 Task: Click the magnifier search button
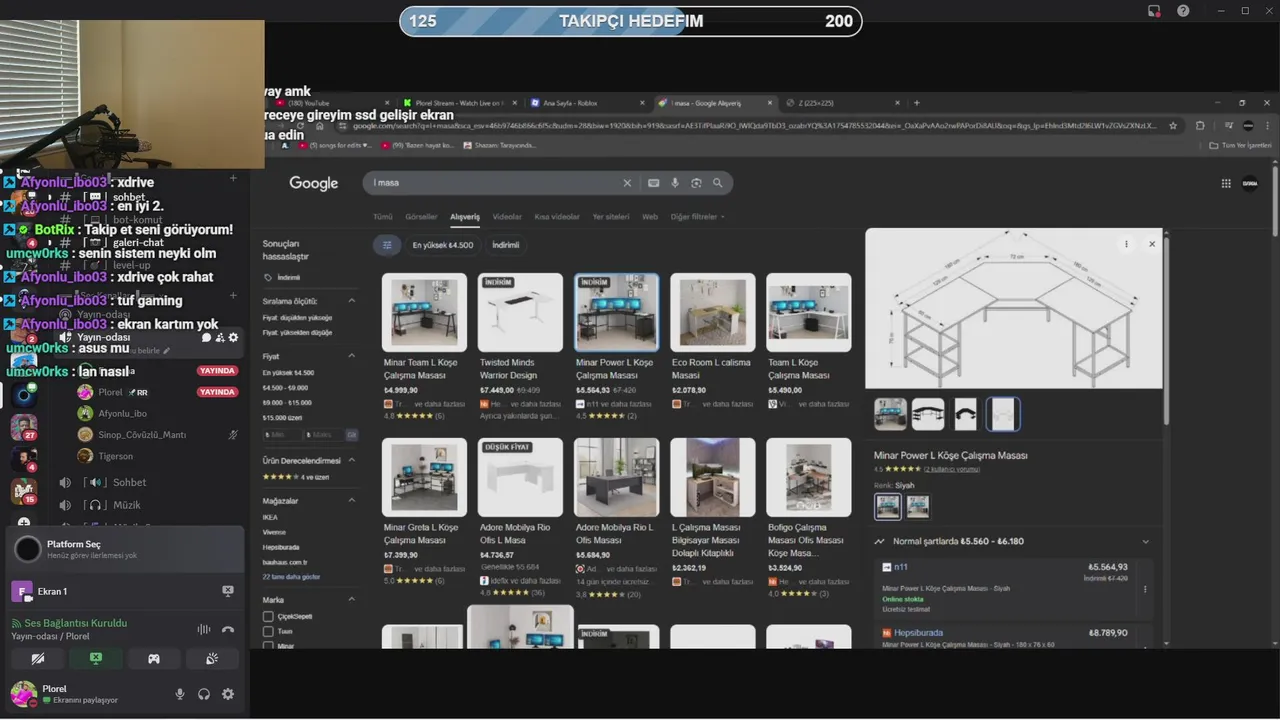pyautogui.click(x=717, y=183)
